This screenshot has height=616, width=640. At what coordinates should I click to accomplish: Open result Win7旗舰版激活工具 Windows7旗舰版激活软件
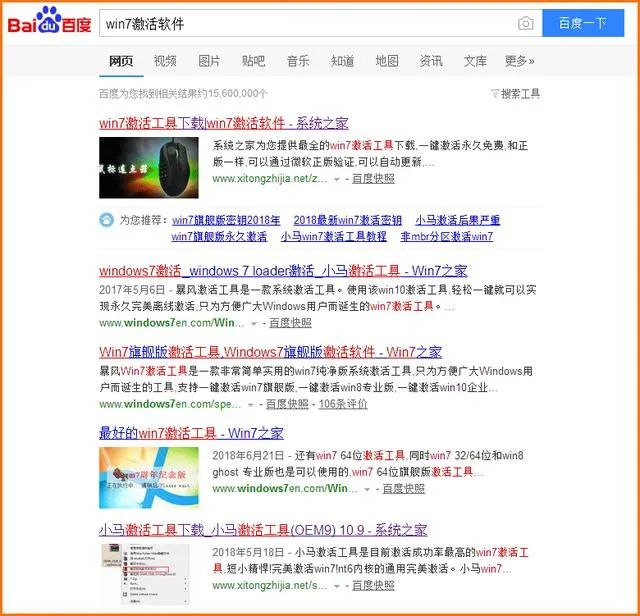coord(270,351)
